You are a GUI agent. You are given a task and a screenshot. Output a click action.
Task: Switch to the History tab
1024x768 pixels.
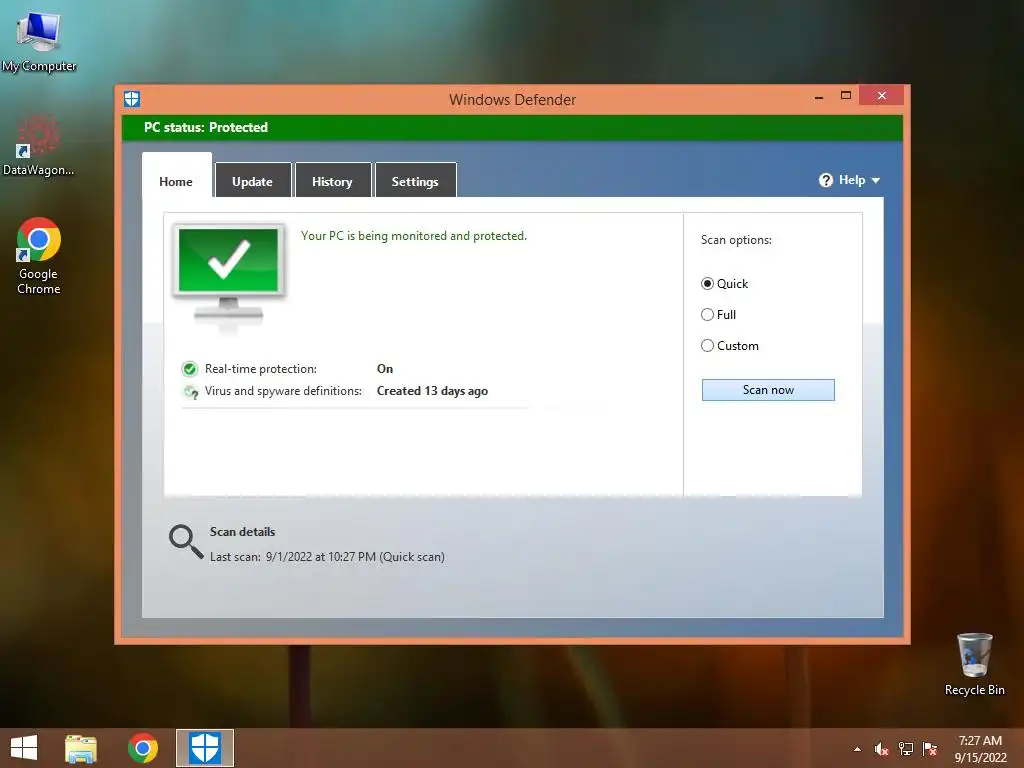pyautogui.click(x=332, y=180)
